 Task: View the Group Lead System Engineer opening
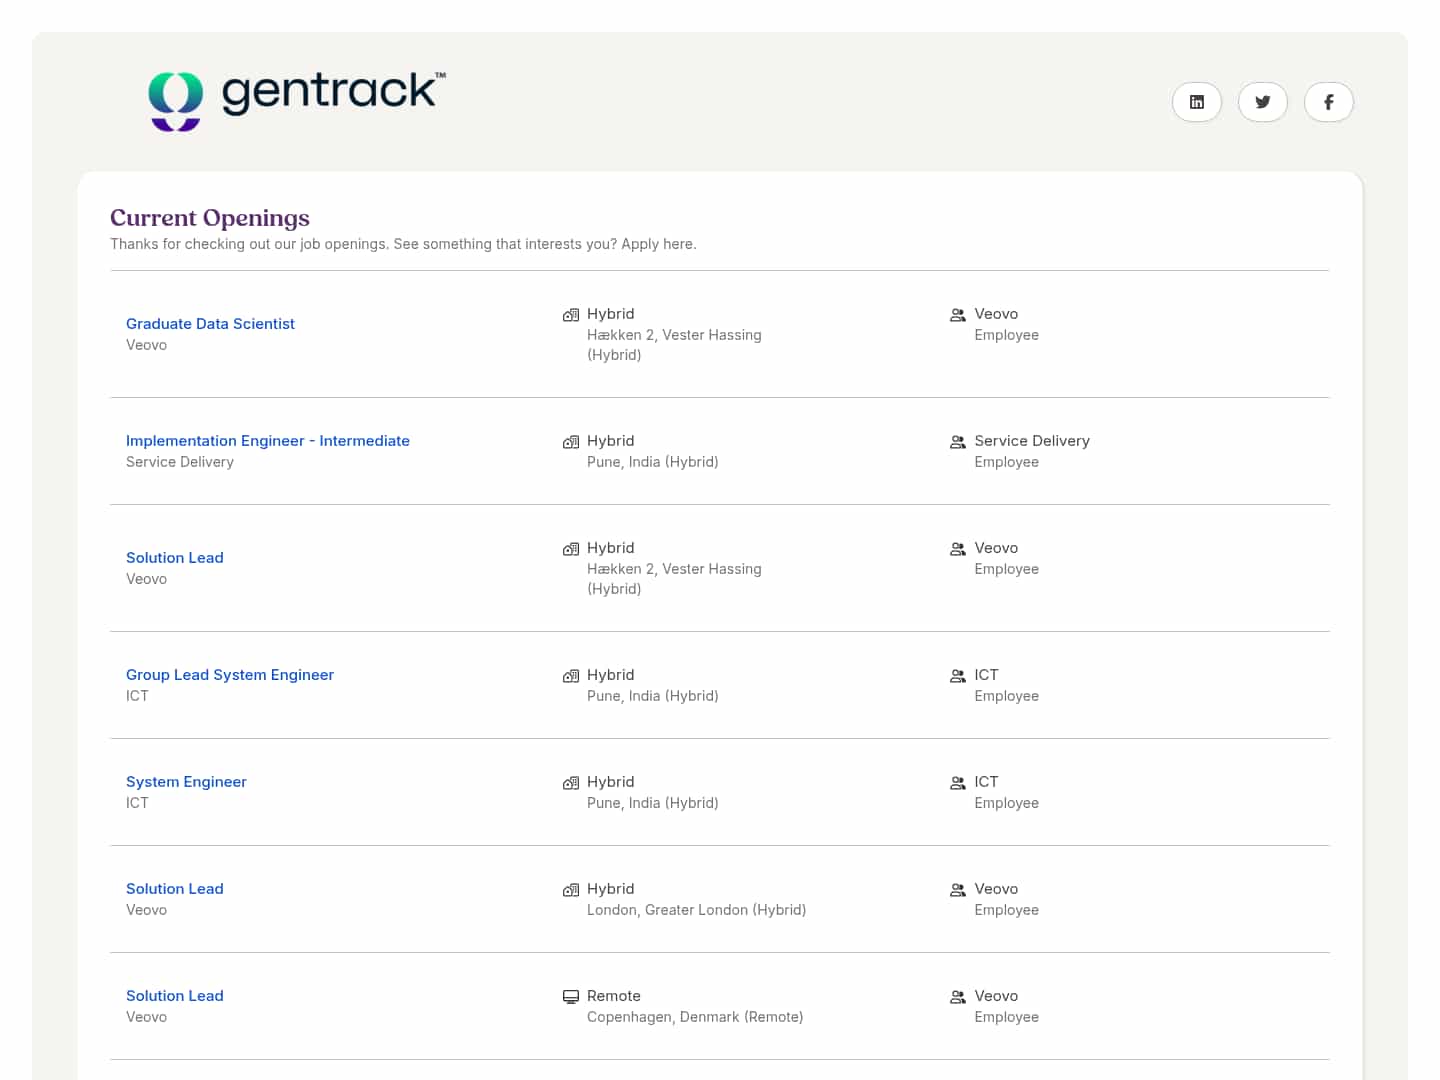tap(229, 675)
